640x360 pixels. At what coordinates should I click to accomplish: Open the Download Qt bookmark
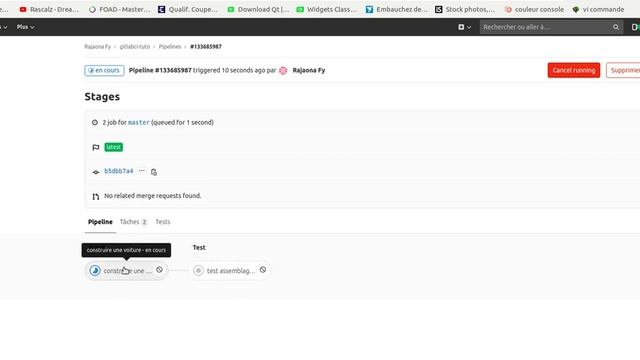(x=258, y=9)
